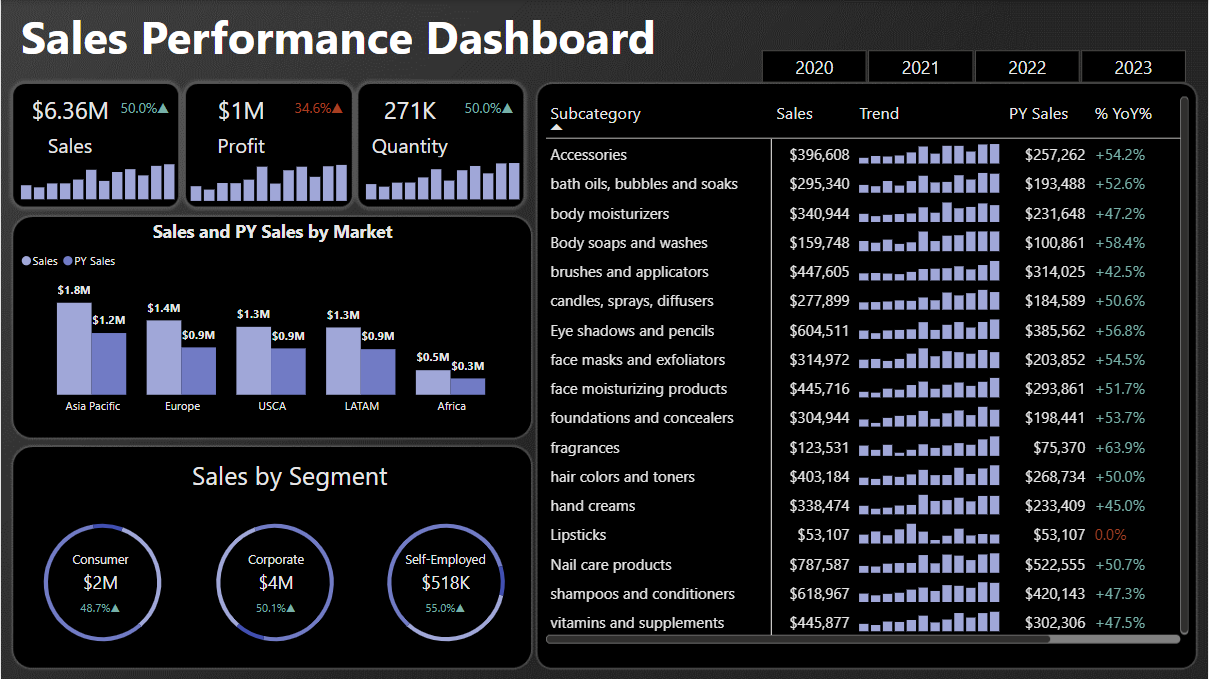The height and width of the screenshot is (679, 1209).
Task: Click the Sales and PY Sales by Market title
Action: (272, 232)
